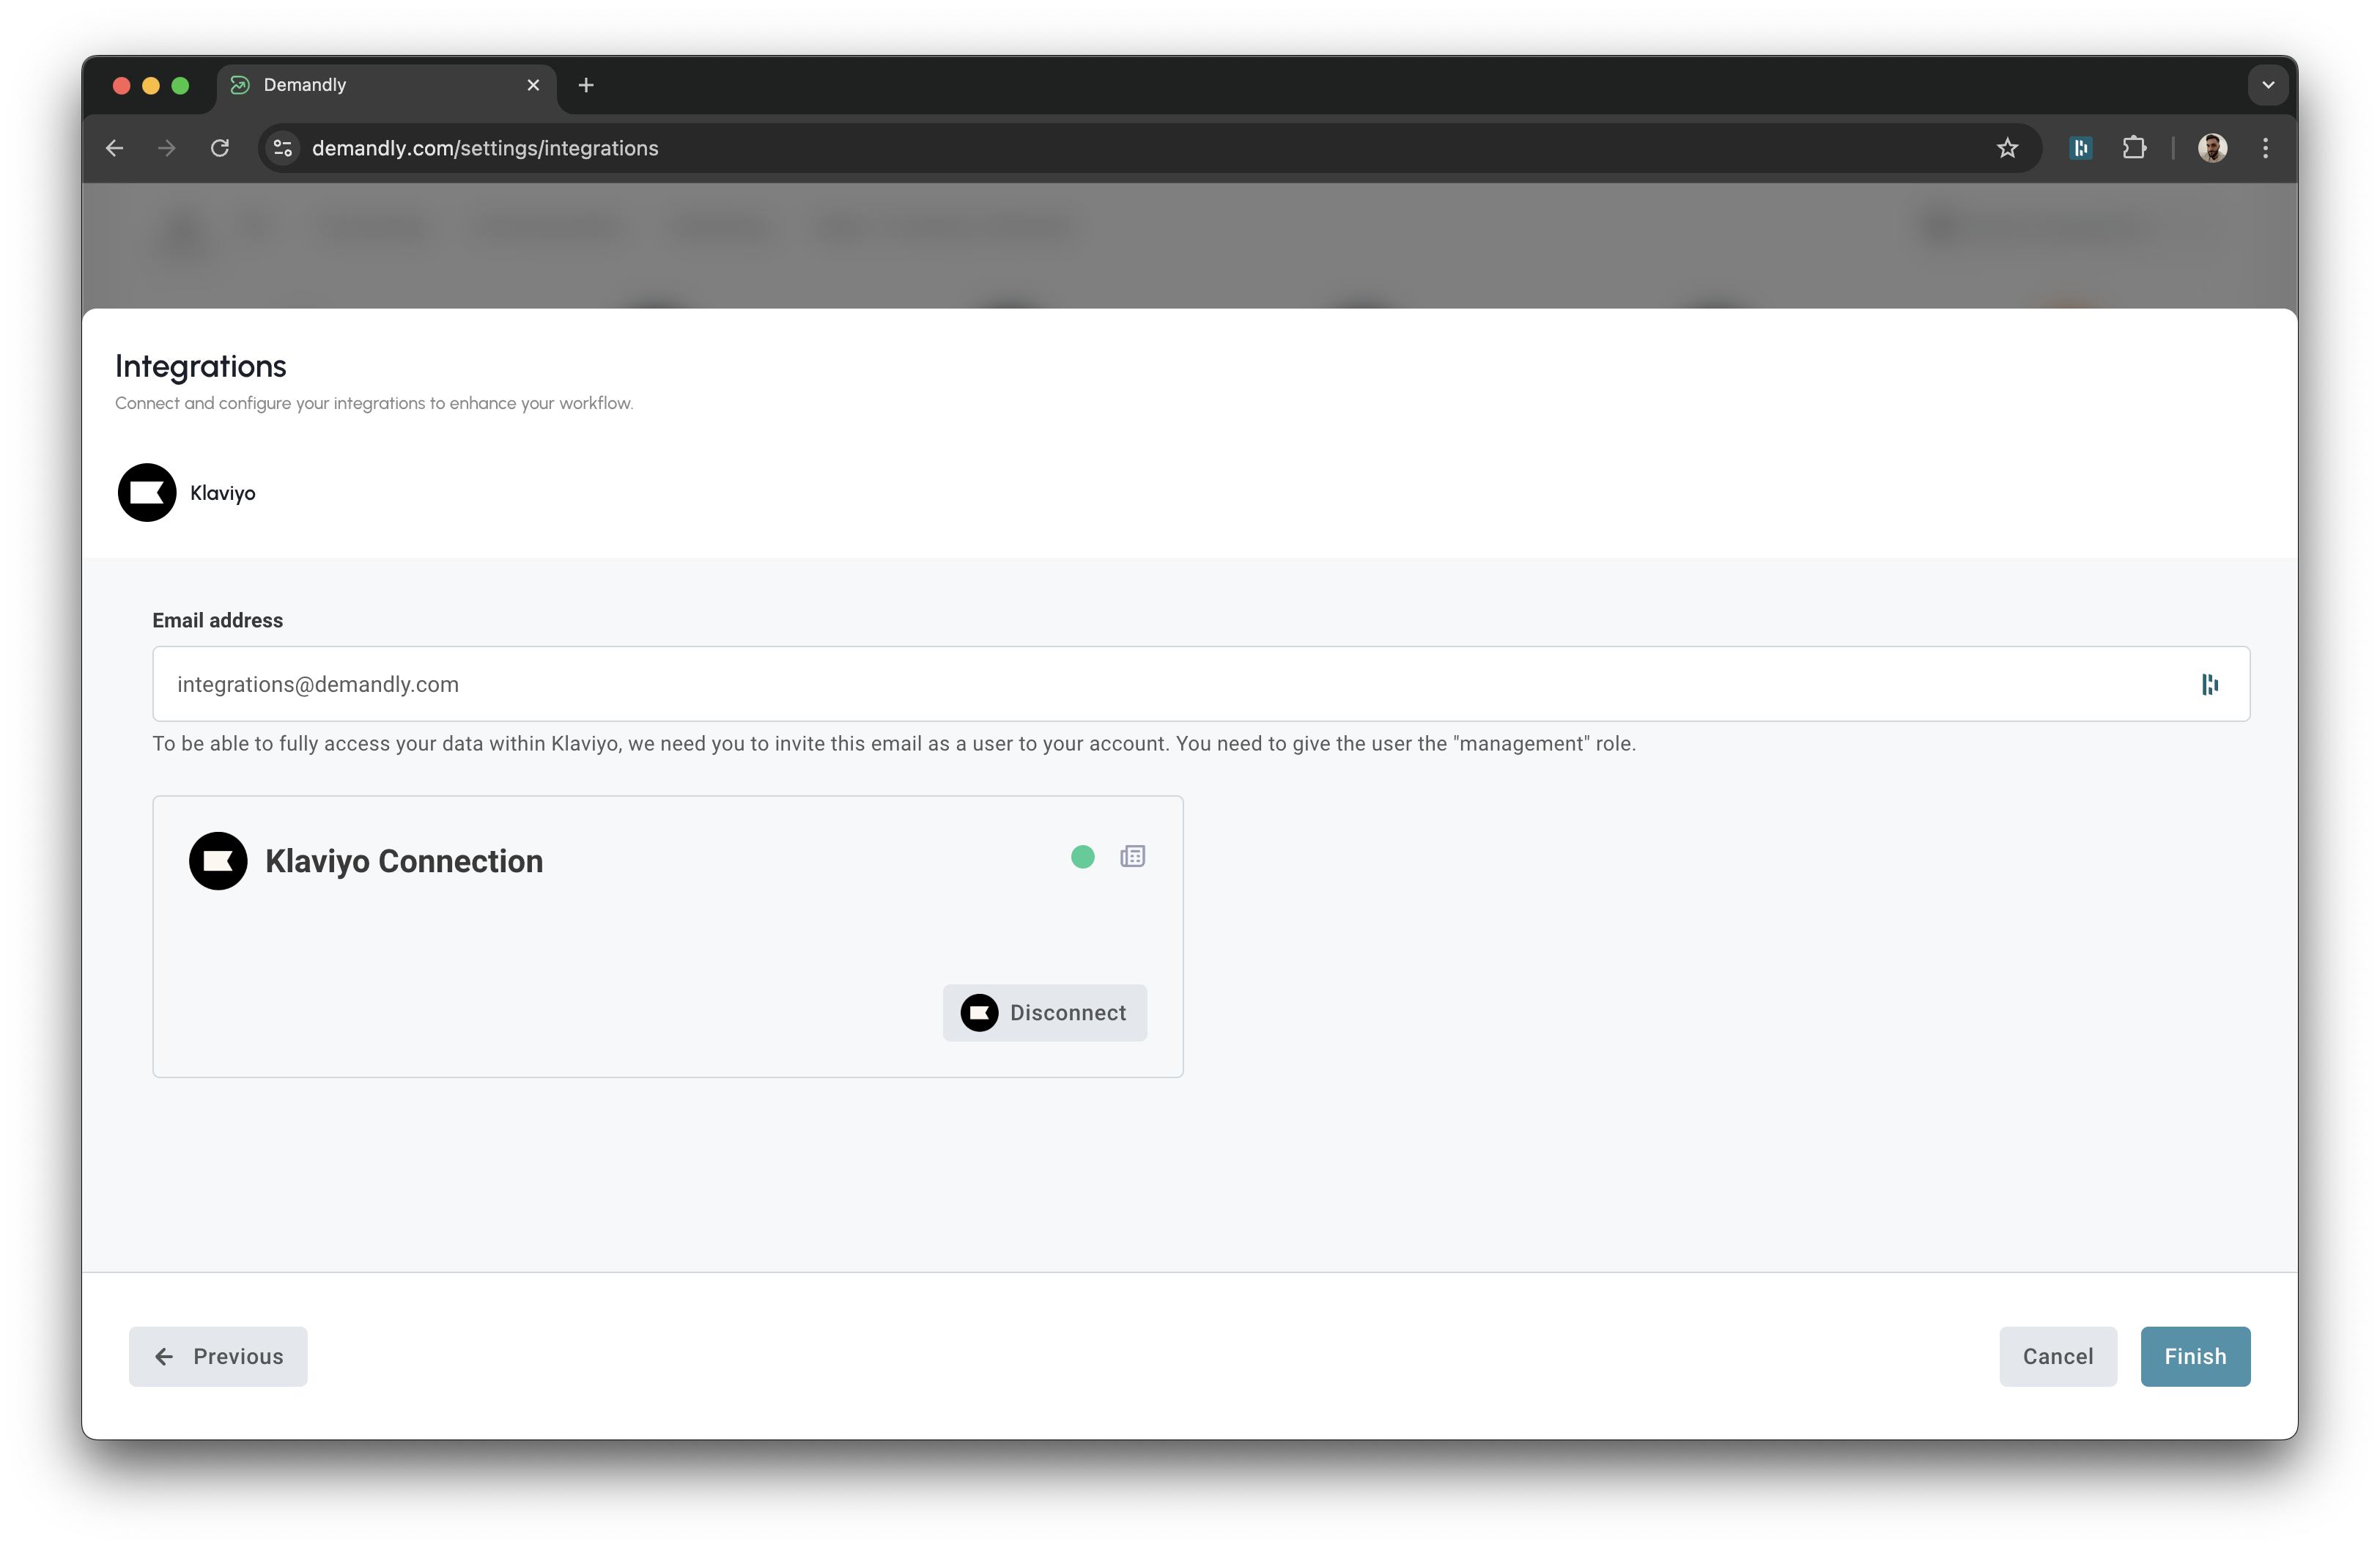Image resolution: width=2380 pixels, height=1548 pixels.
Task: Open a new tab with the plus icon
Action: point(586,85)
